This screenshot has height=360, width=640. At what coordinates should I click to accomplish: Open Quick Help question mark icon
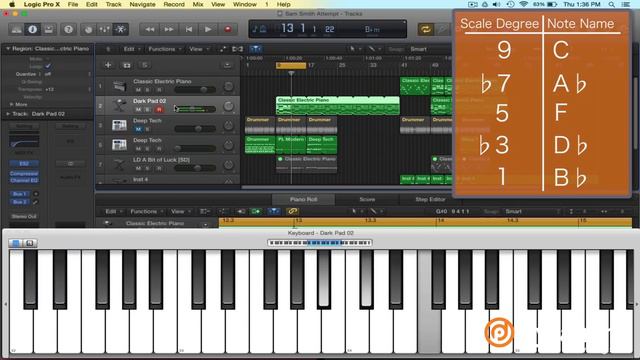coord(69,29)
